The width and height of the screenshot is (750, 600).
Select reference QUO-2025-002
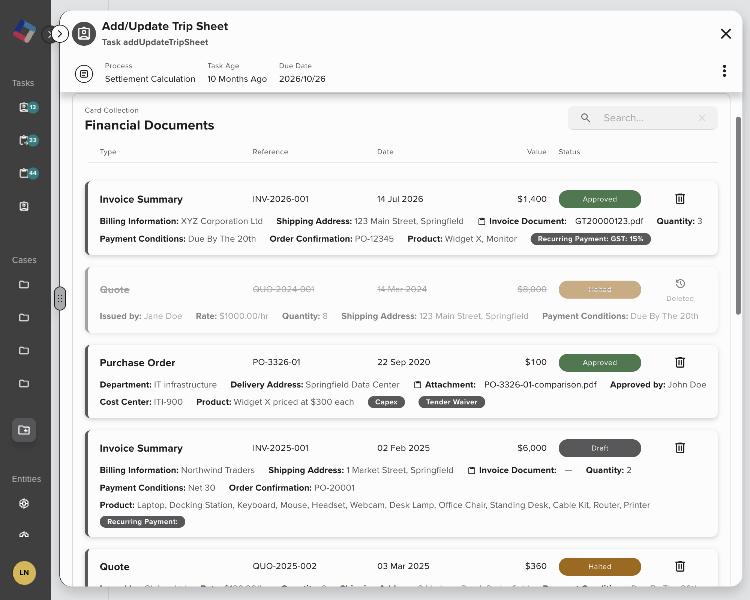click(284, 566)
